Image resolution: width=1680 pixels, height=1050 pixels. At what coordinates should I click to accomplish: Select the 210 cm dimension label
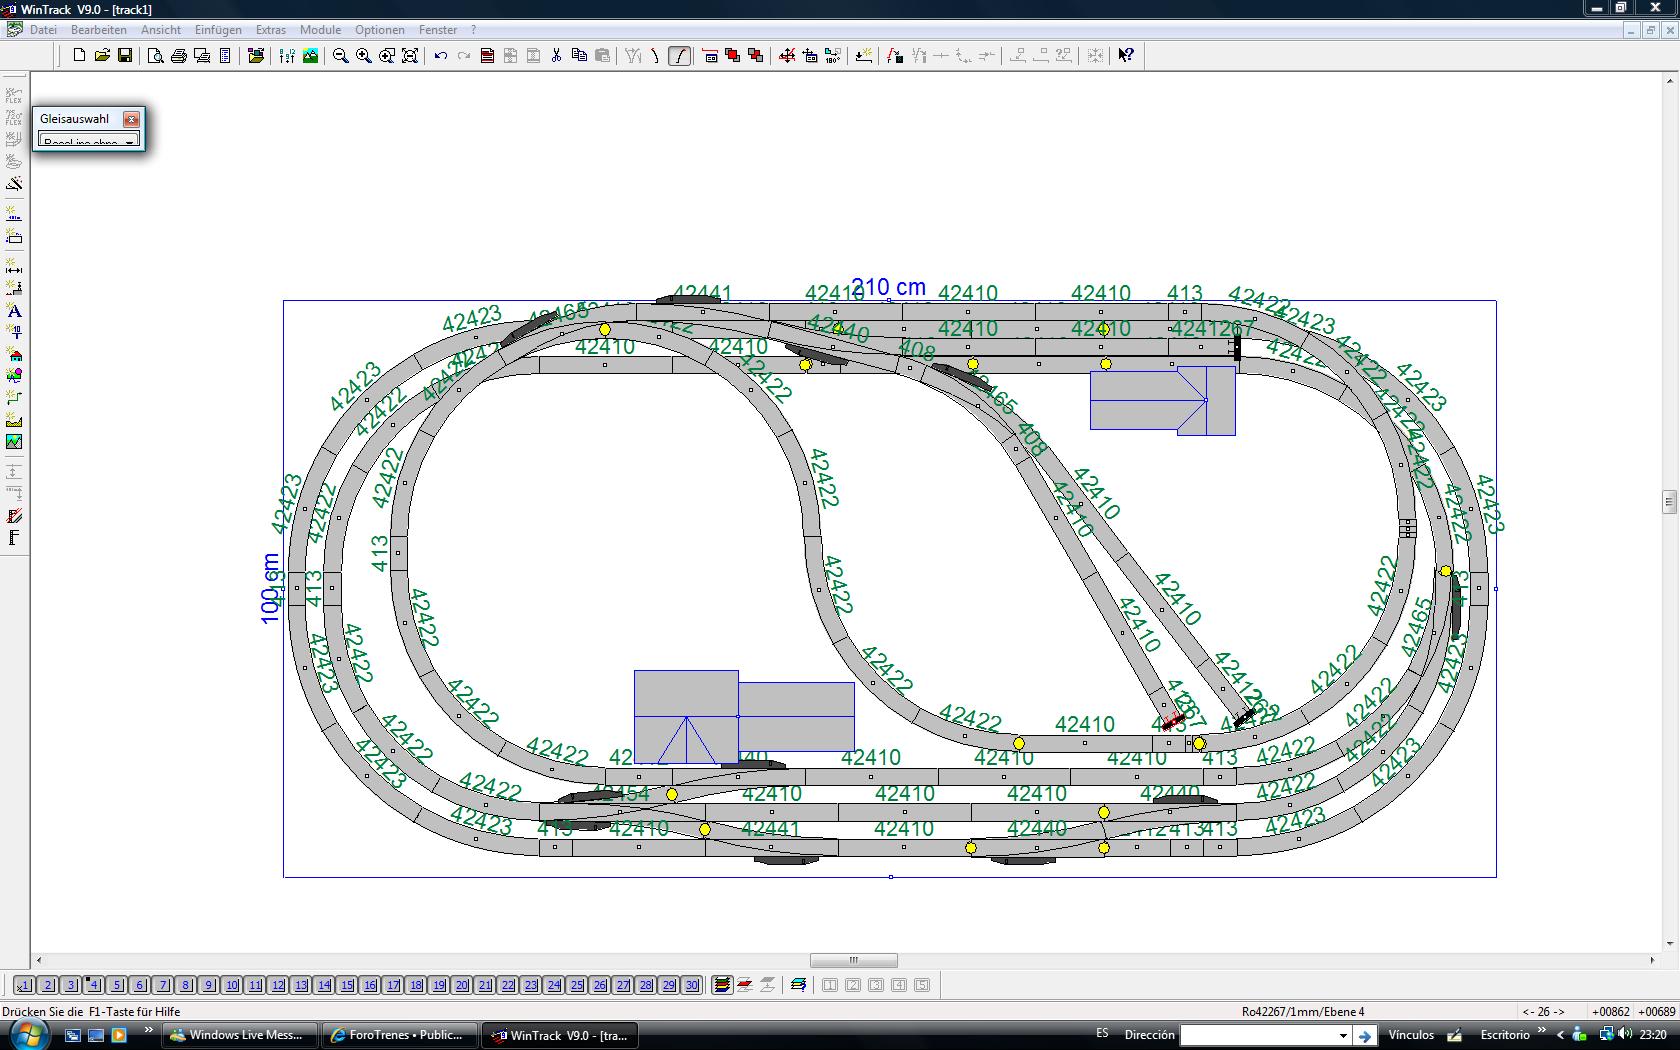click(x=888, y=288)
